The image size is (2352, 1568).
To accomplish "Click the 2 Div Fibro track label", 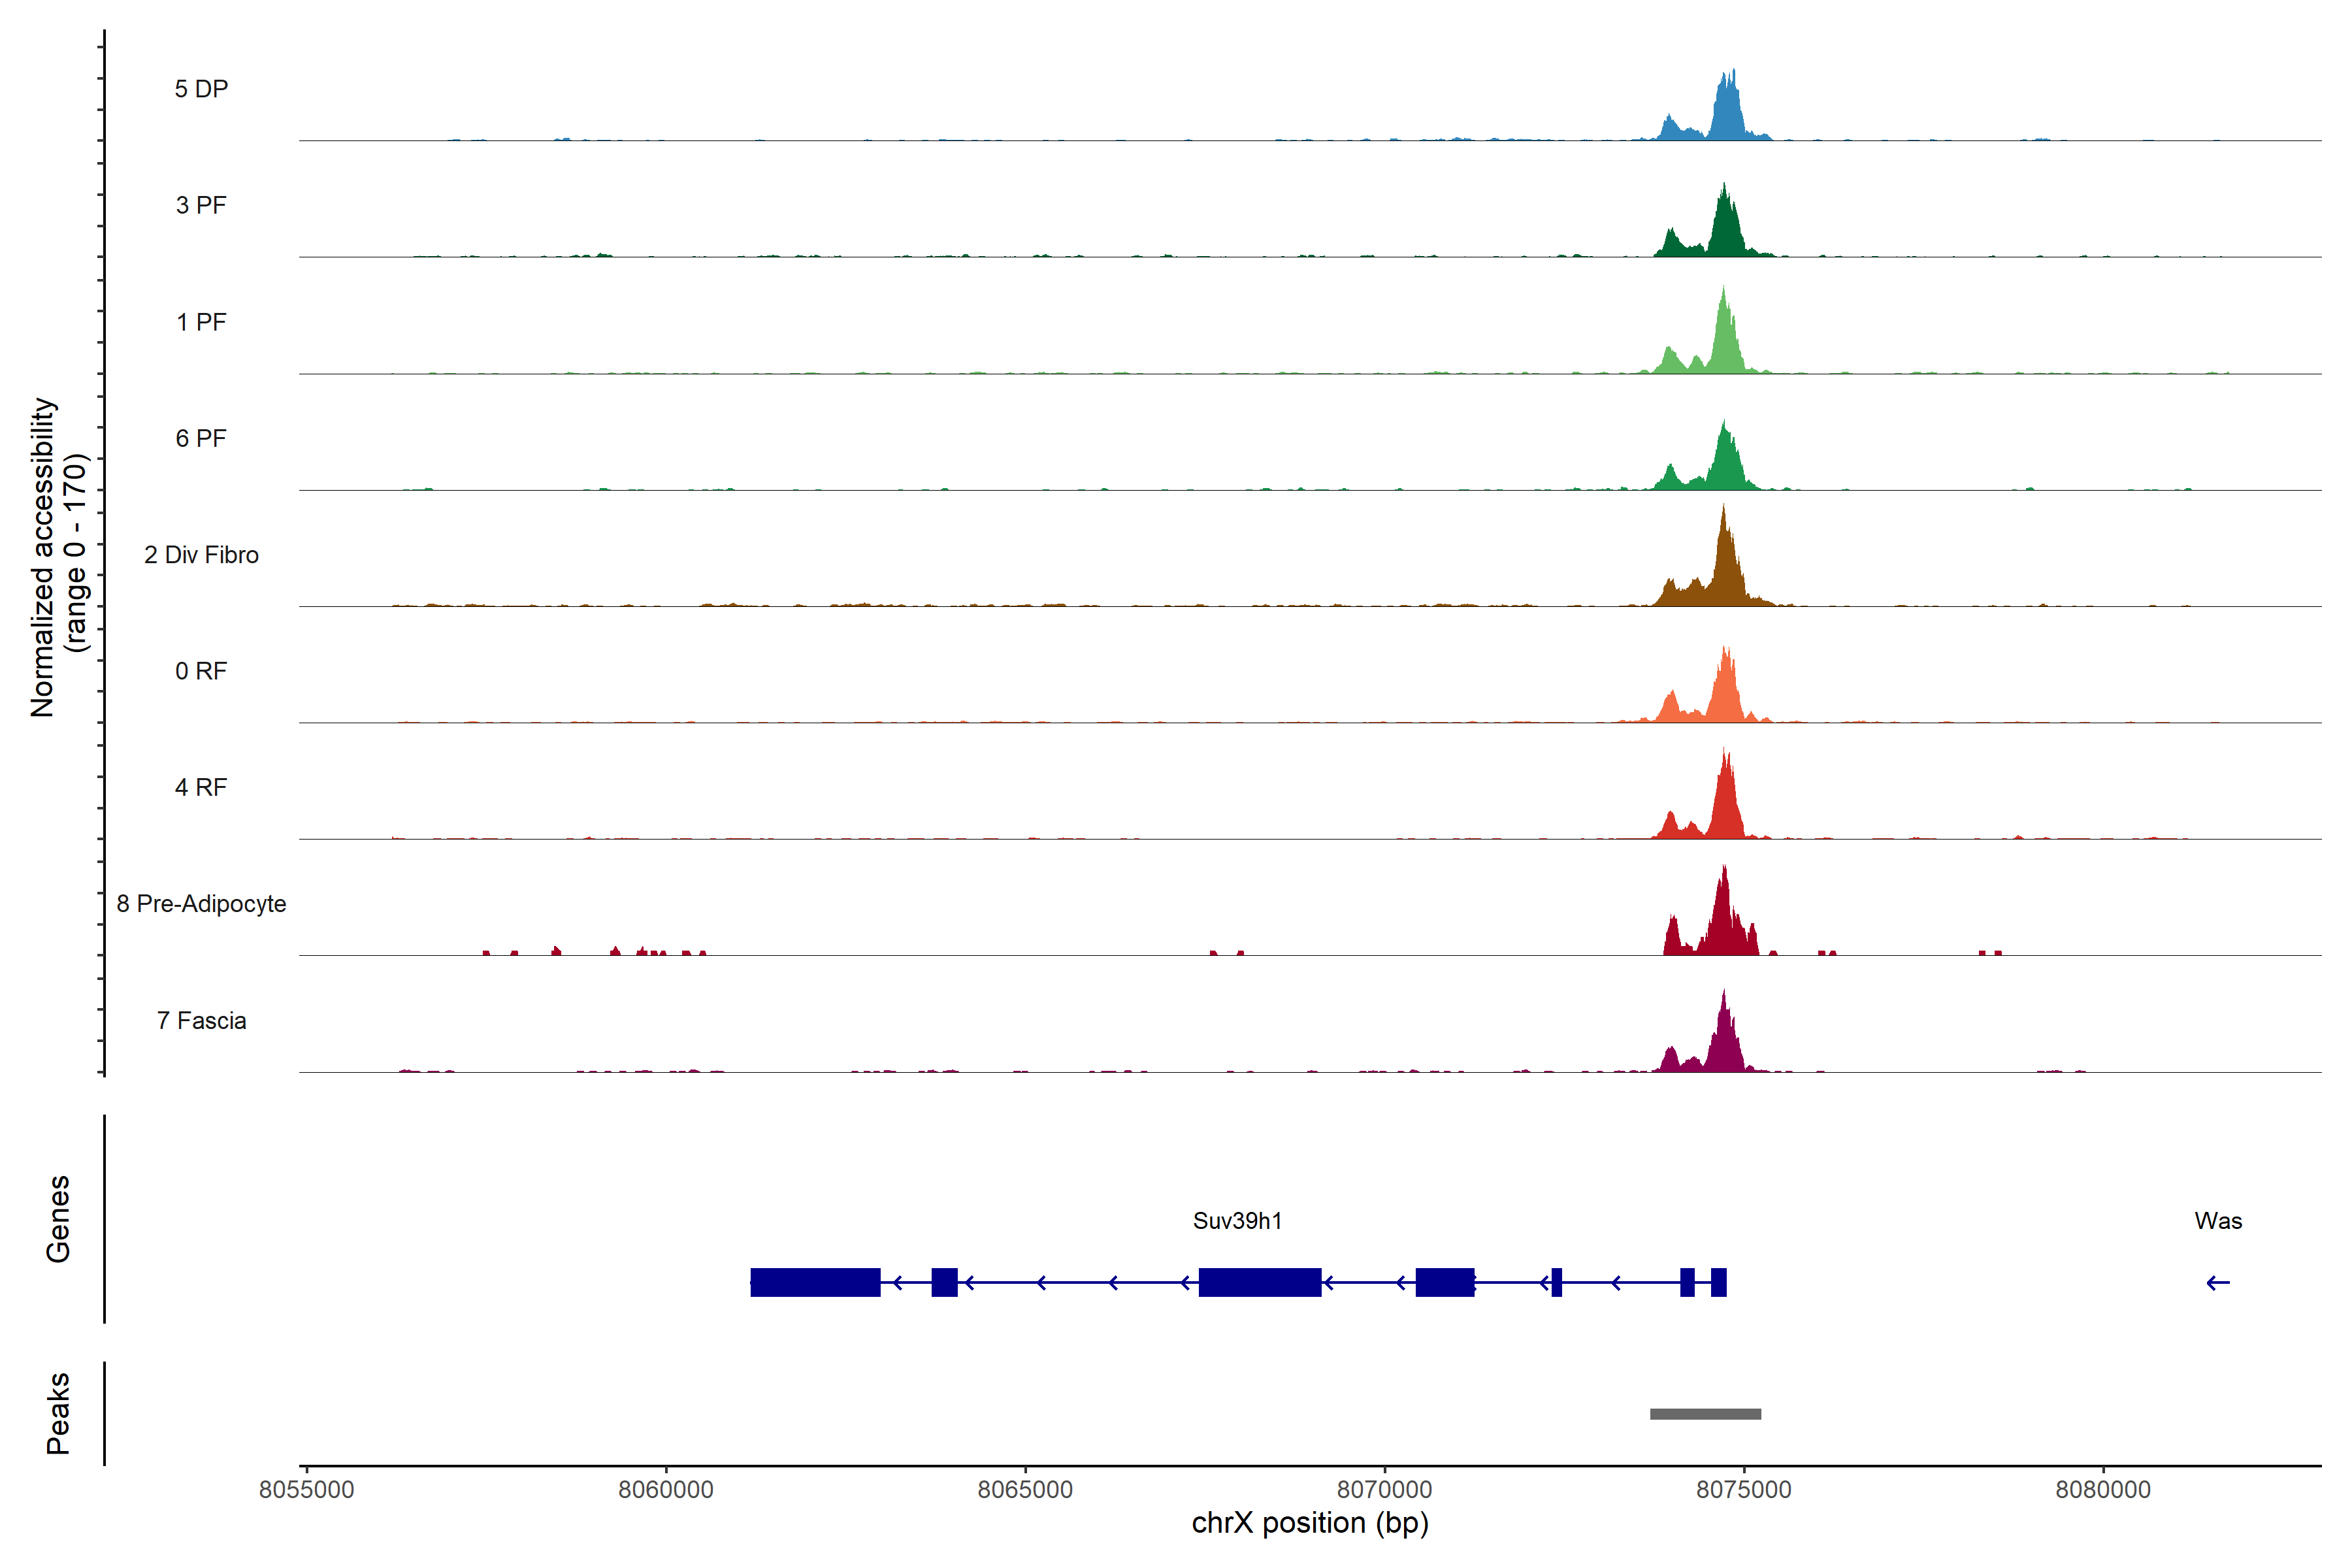I will click(201, 555).
